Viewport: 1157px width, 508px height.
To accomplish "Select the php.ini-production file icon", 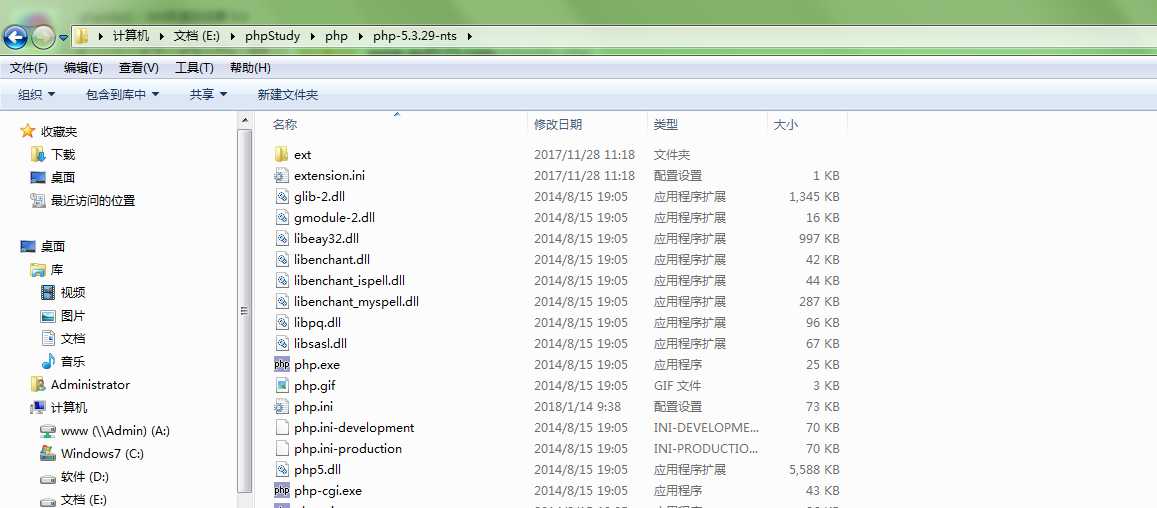I will [281, 448].
